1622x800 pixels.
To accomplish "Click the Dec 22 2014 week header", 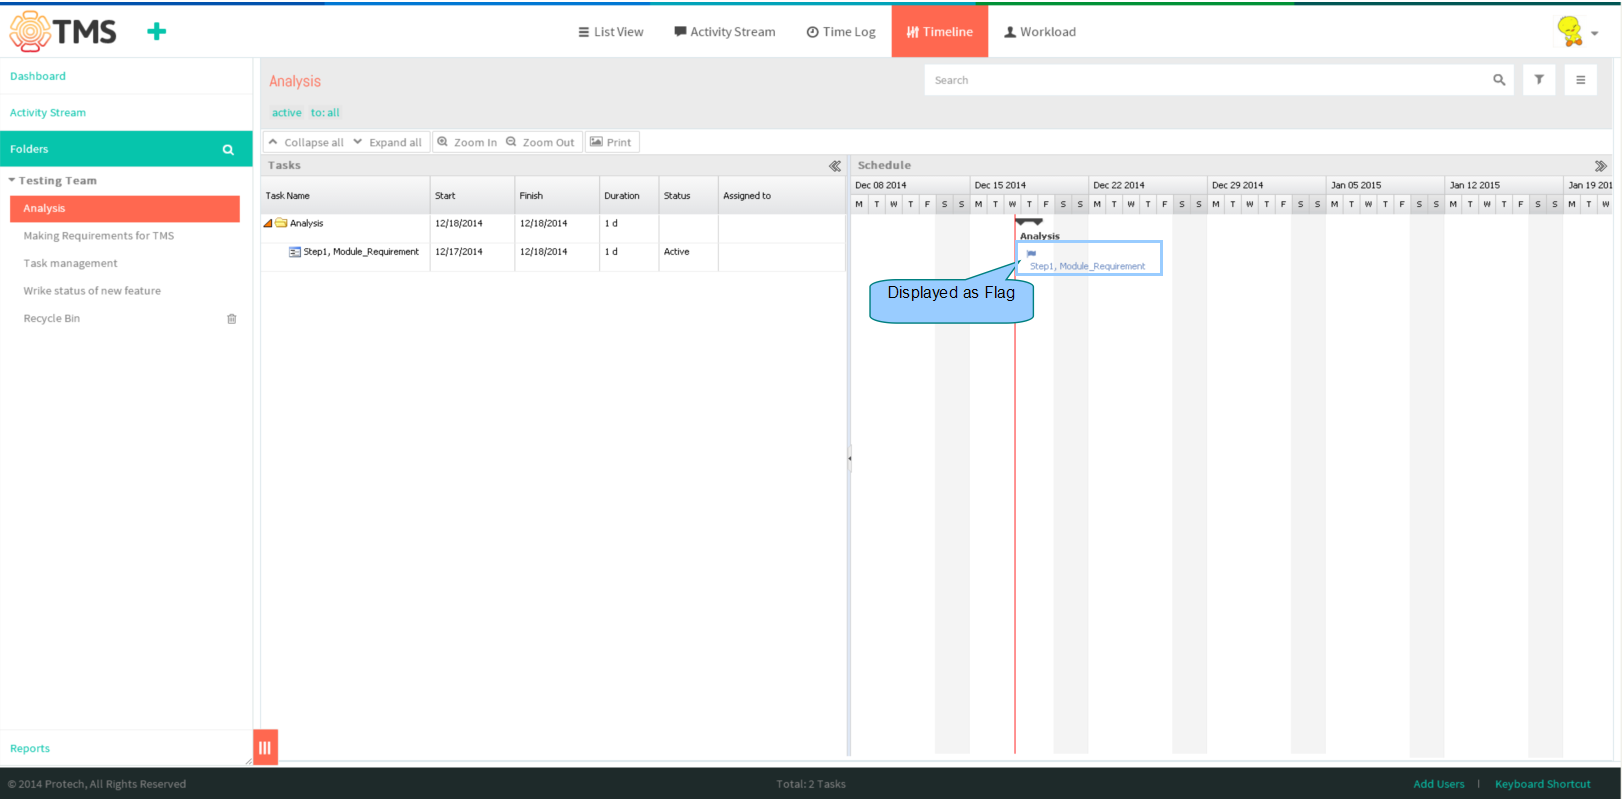I will 1147,185.
